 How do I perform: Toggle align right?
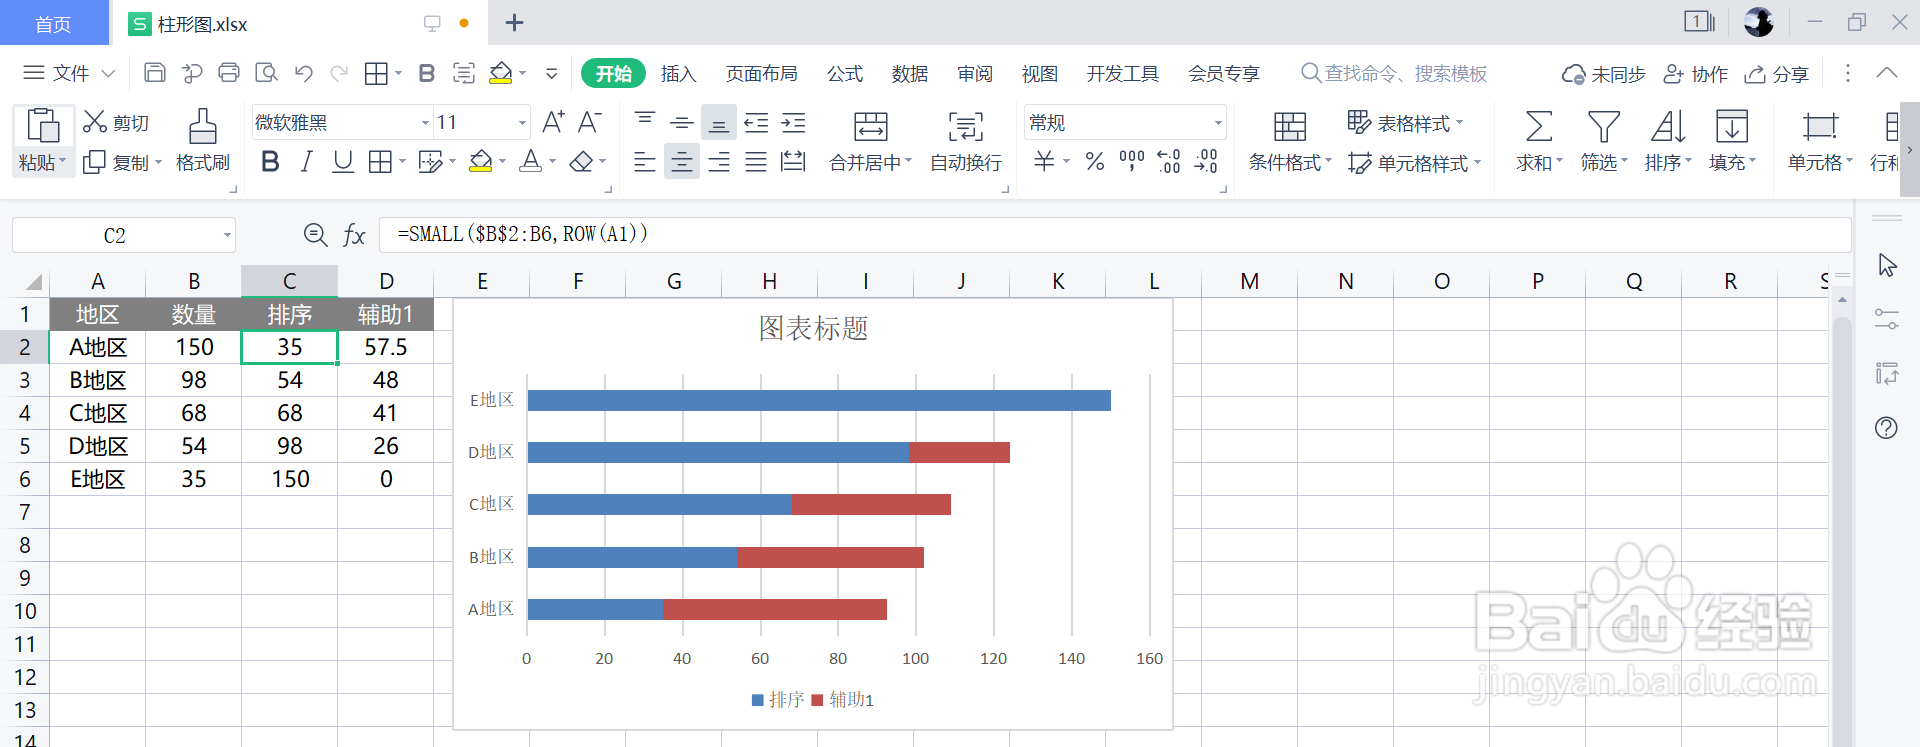(719, 162)
